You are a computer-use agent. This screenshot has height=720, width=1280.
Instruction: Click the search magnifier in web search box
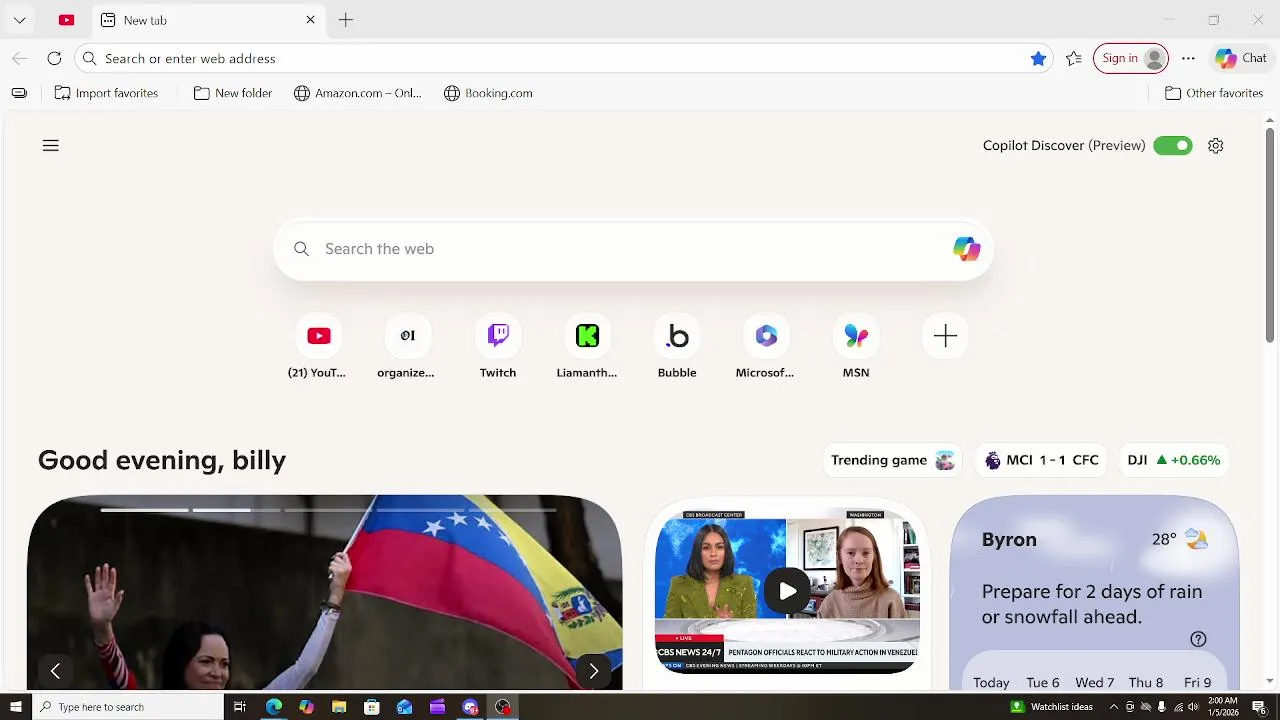coord(301,249)
